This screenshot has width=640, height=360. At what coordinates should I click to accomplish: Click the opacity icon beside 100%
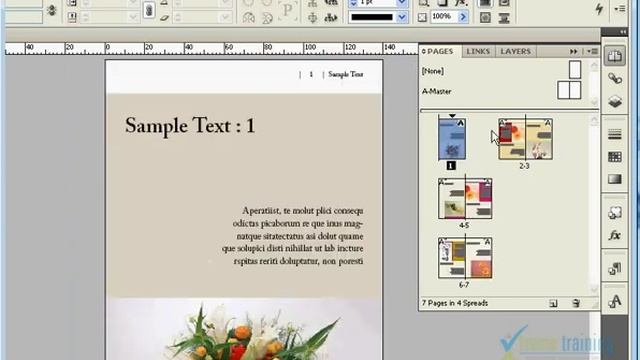tap(422, 17)
